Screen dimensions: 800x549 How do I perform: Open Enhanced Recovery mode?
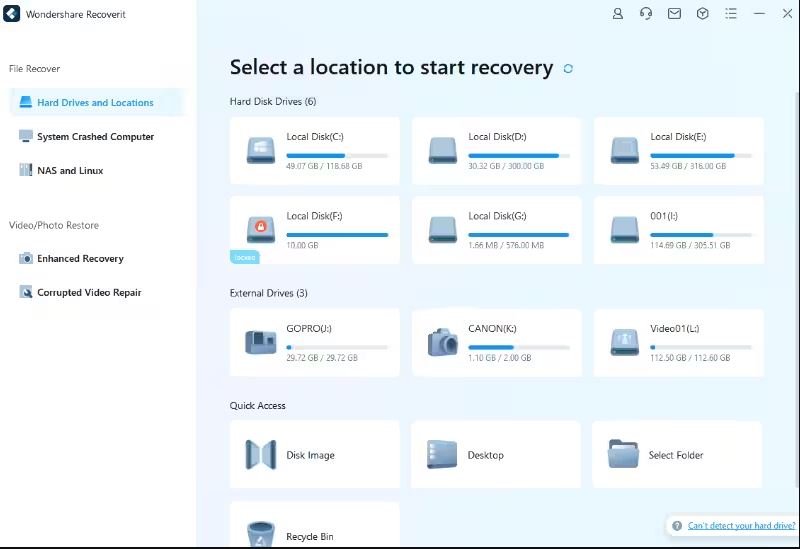[80, 259]
